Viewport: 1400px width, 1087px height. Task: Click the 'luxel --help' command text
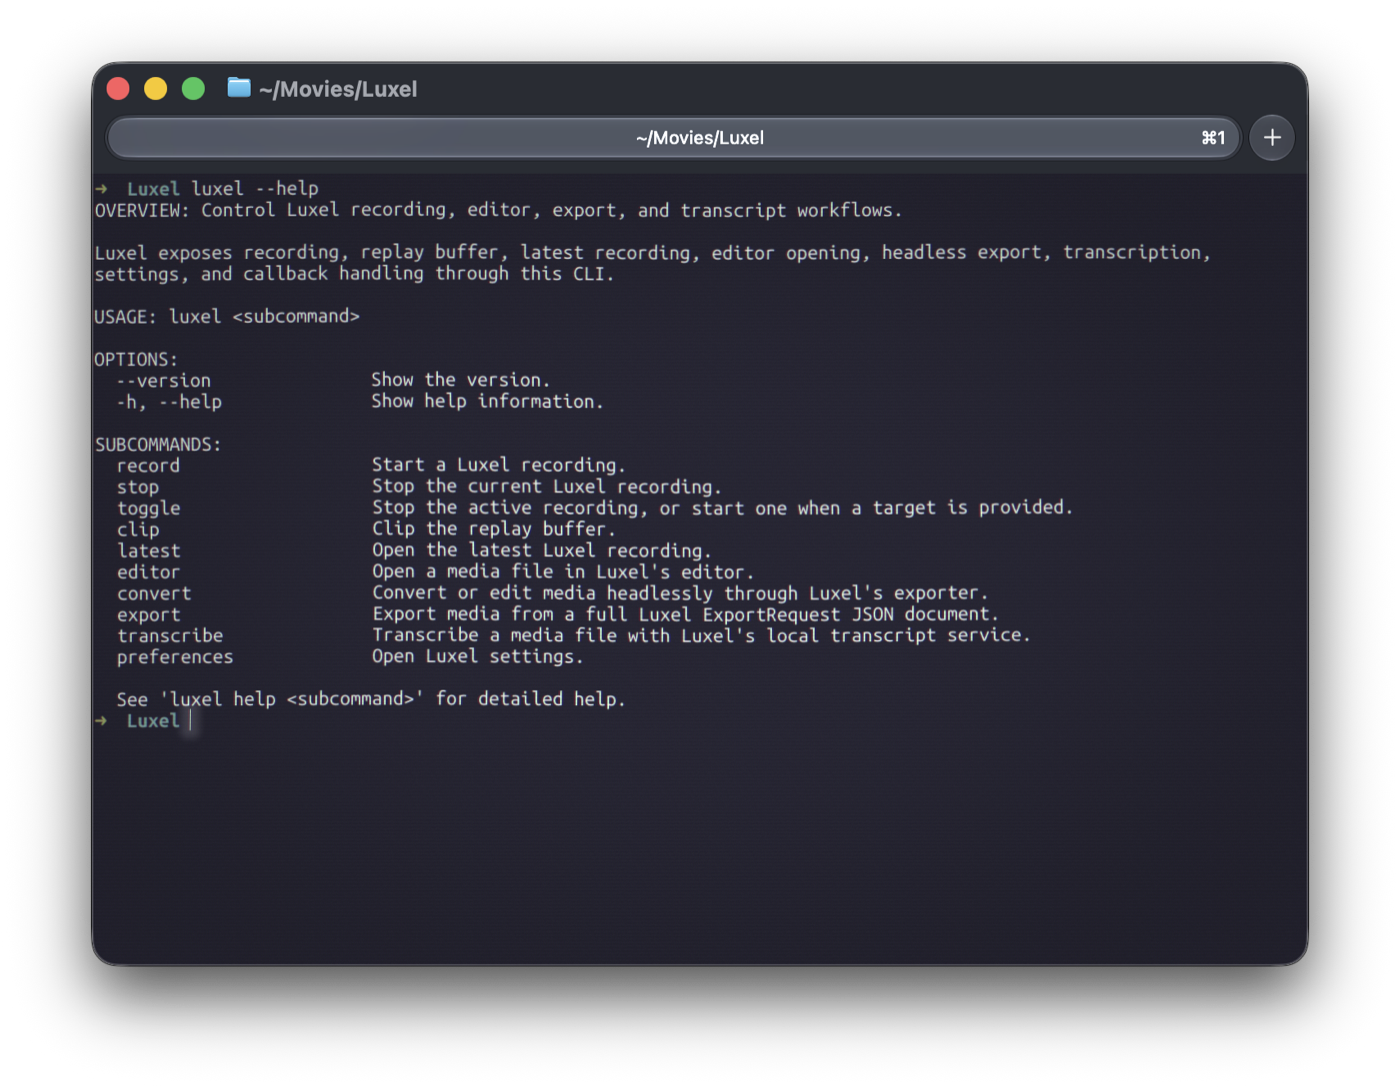255,188
